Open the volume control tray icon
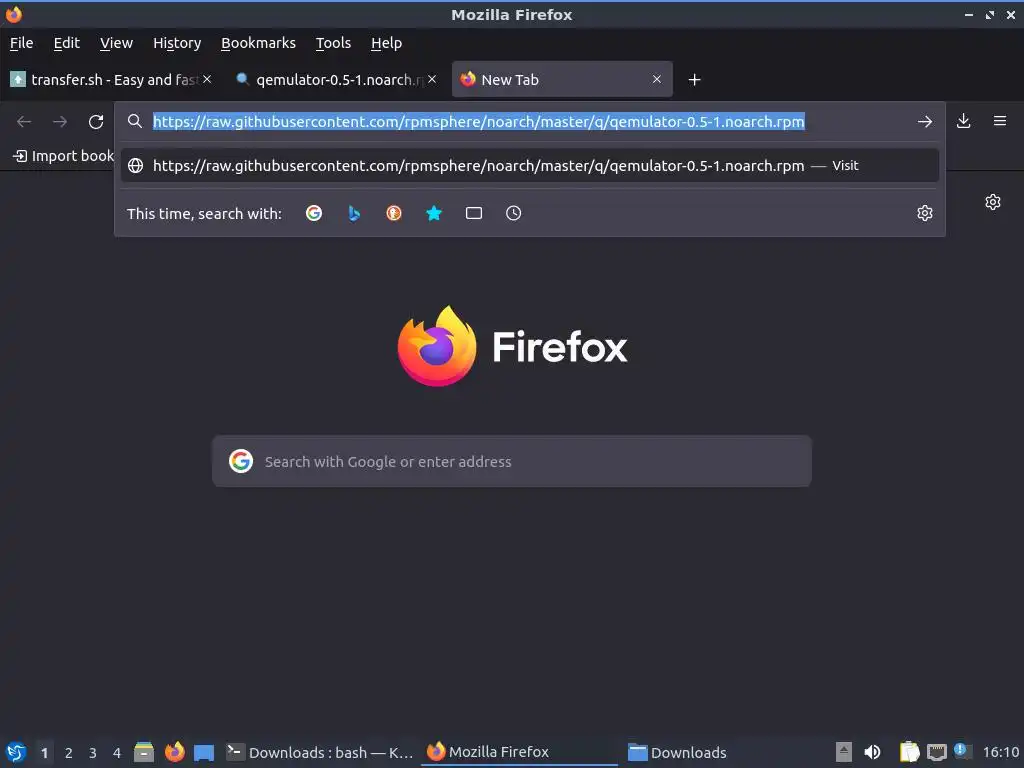The height and width of the screenshot is (768, 1024). coord(872,752)
